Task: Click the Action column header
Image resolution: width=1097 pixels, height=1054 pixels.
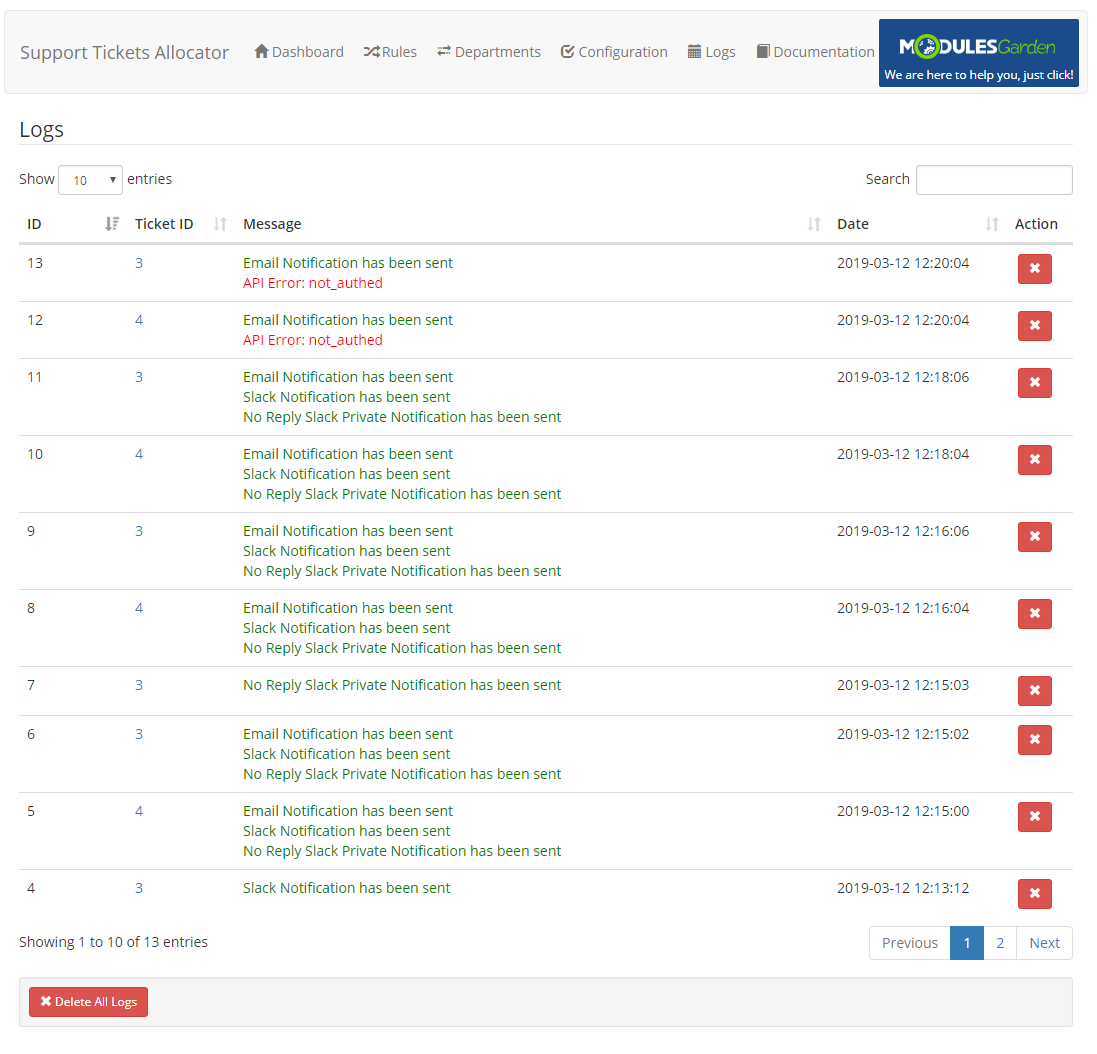Action: point(1036,224)
